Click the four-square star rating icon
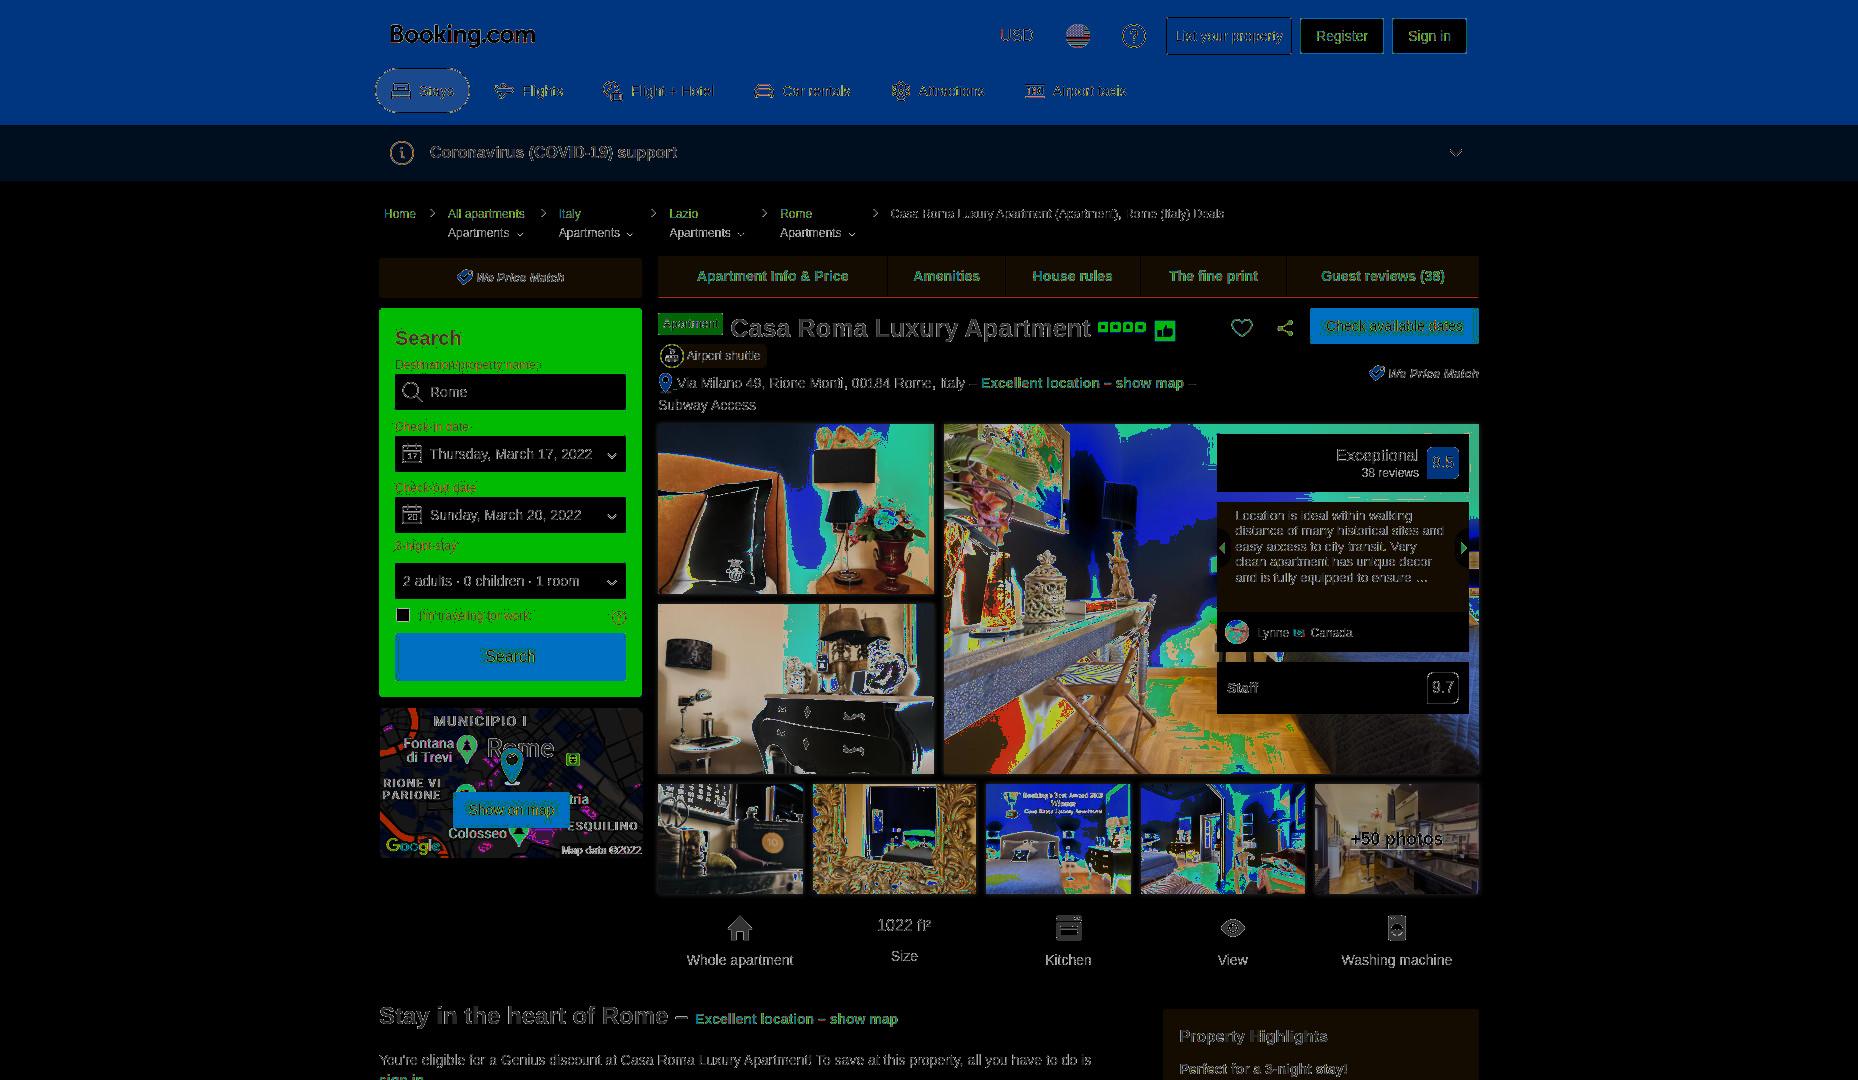 [1121, 327]
